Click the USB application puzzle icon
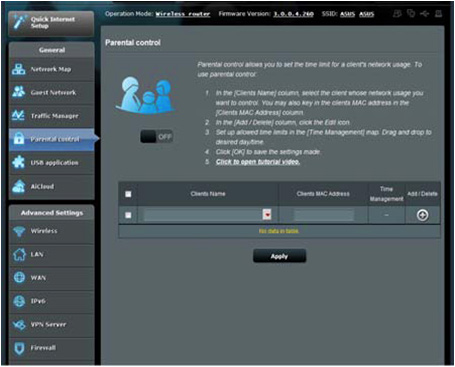Screen dimensions: 455x367 [19, 163]
